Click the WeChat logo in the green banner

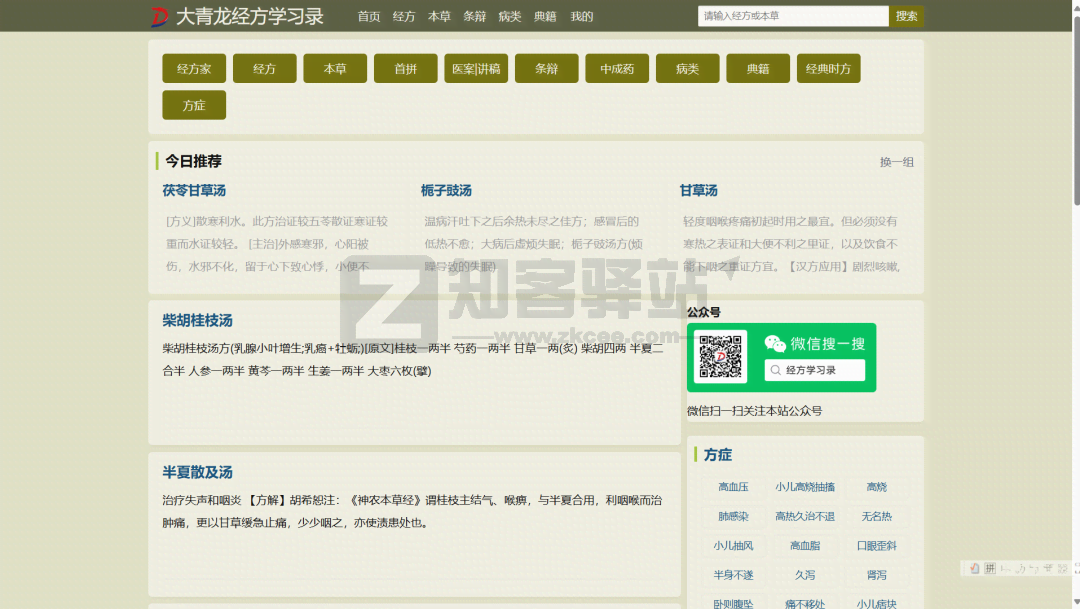point(775,344)
